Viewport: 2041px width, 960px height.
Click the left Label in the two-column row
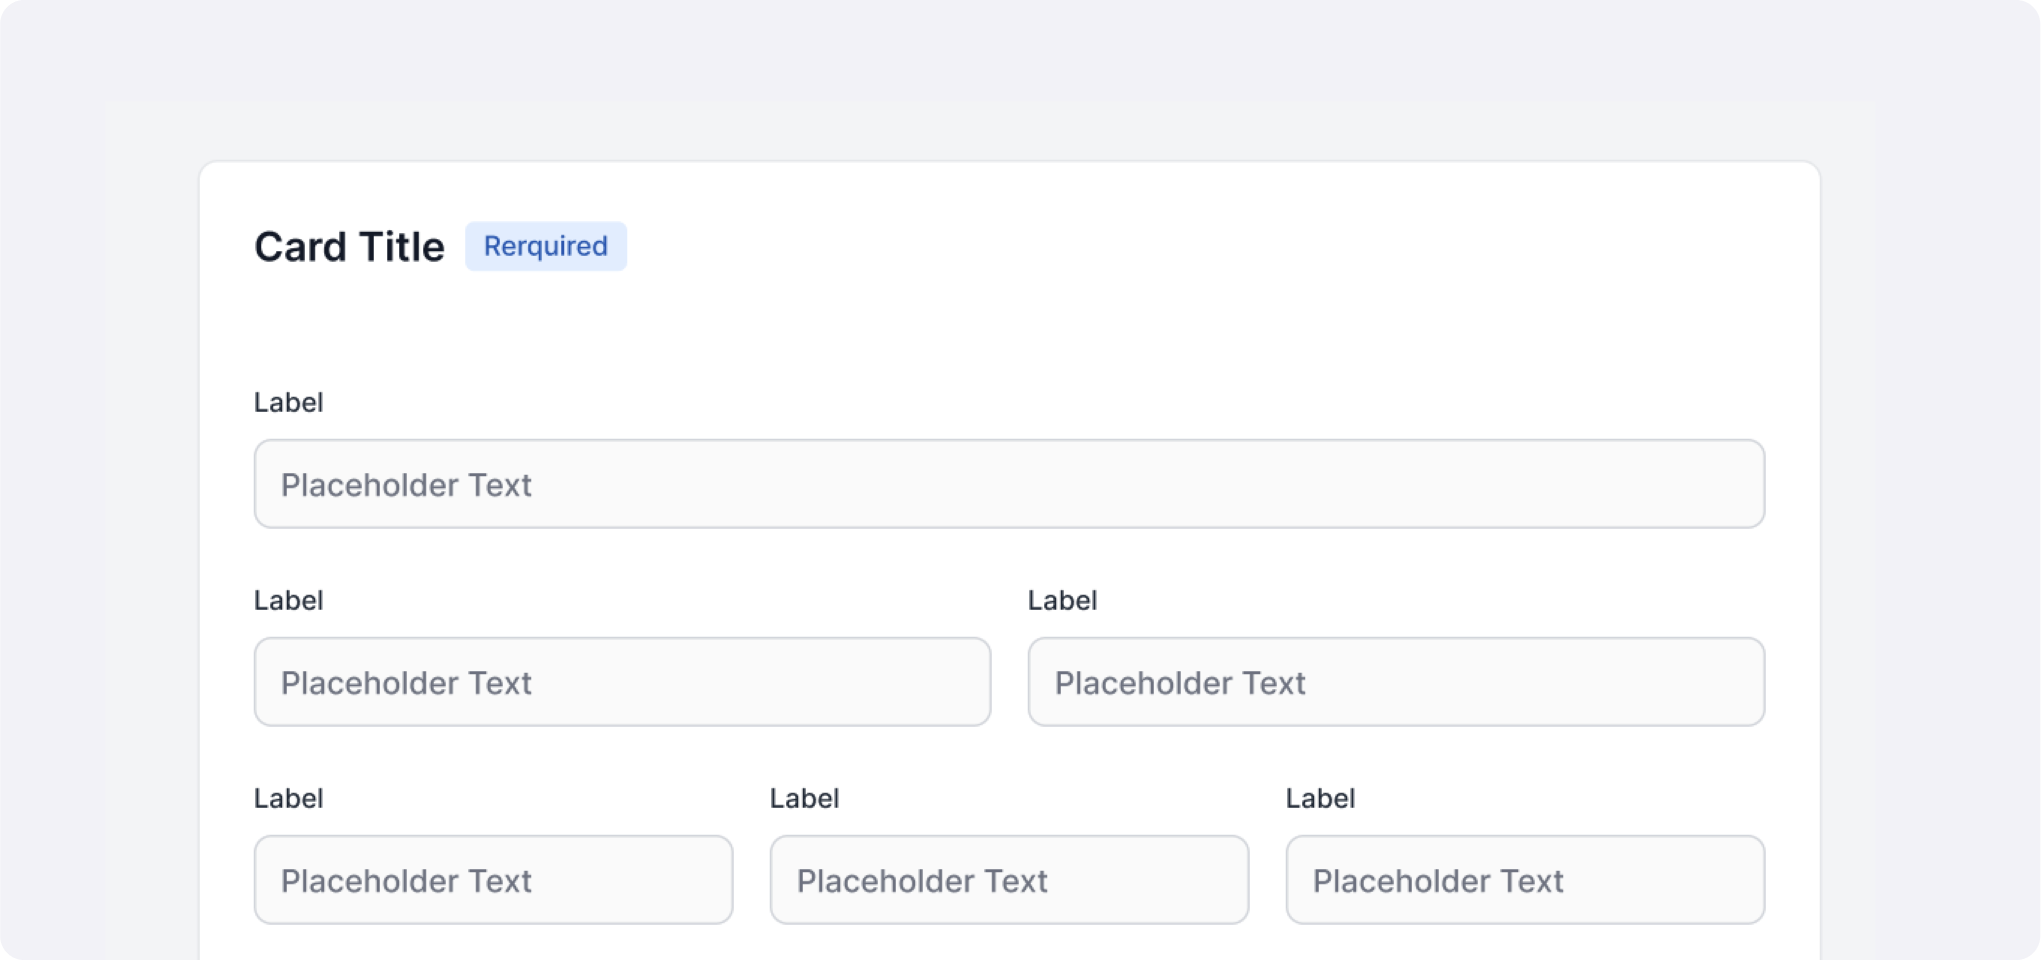click(x=288, y=600)
